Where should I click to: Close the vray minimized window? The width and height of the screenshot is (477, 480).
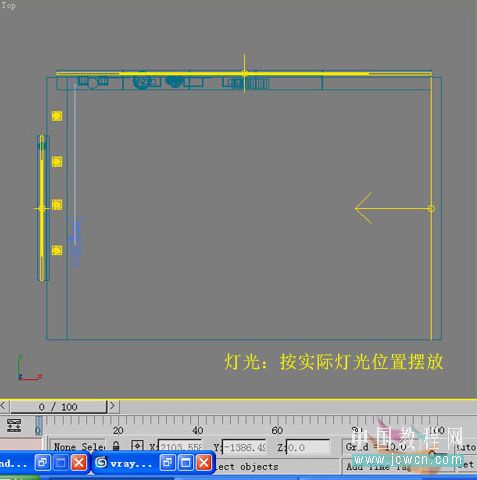coord(204,463)
